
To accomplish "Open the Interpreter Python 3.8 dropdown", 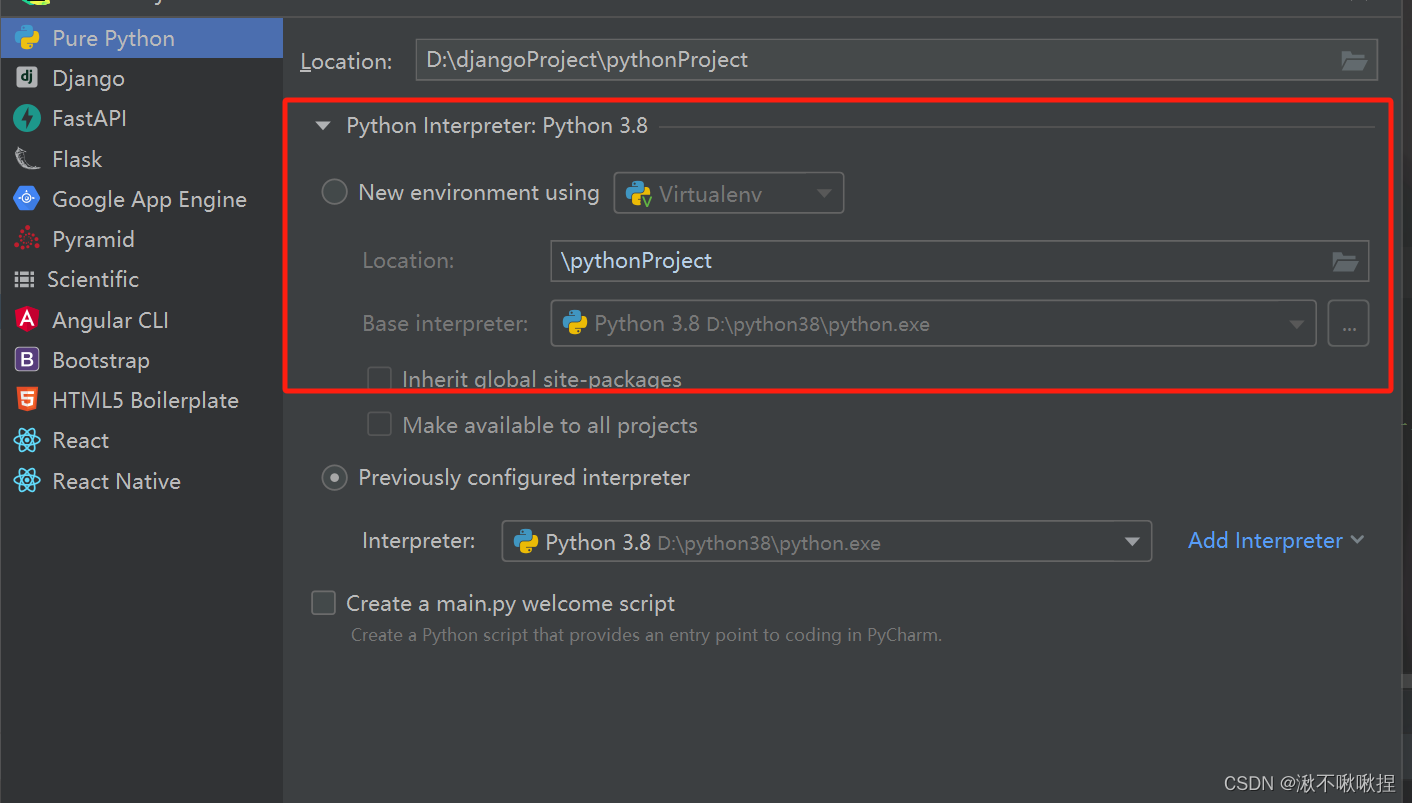I will pyautogui.click(x=827, y=541).
